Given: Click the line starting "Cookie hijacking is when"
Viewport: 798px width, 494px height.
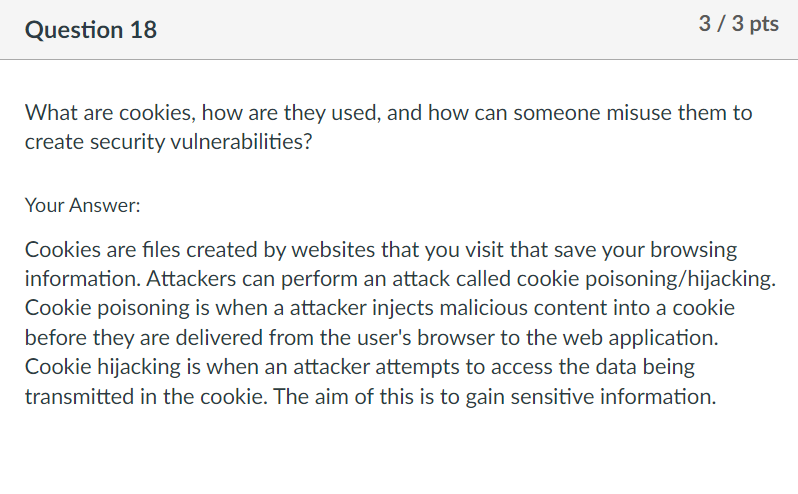Looking at the screenshot, I should tap(360, 367).
